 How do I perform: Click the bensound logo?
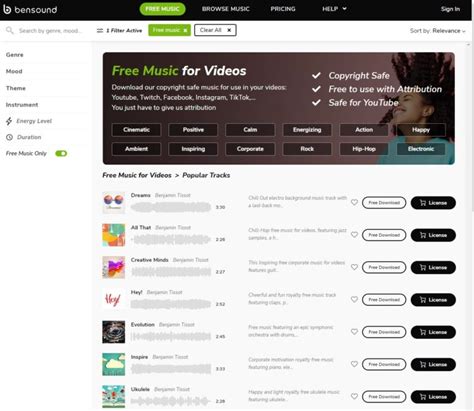coord(30,9)
